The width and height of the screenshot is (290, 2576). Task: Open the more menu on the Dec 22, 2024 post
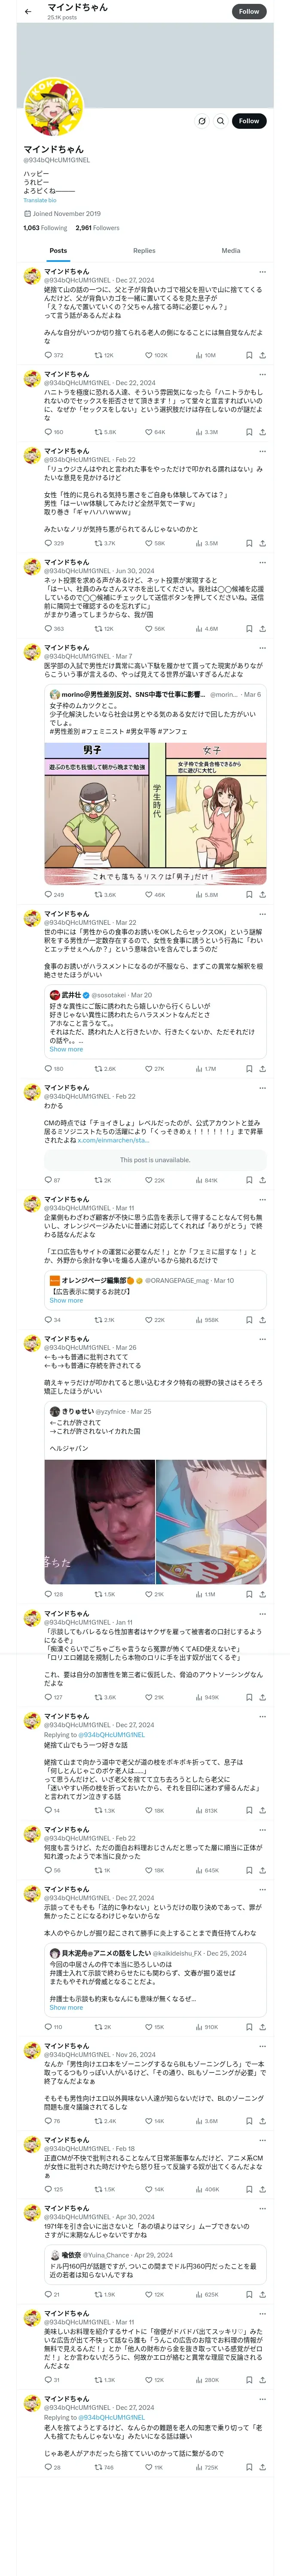pos(262,374)
